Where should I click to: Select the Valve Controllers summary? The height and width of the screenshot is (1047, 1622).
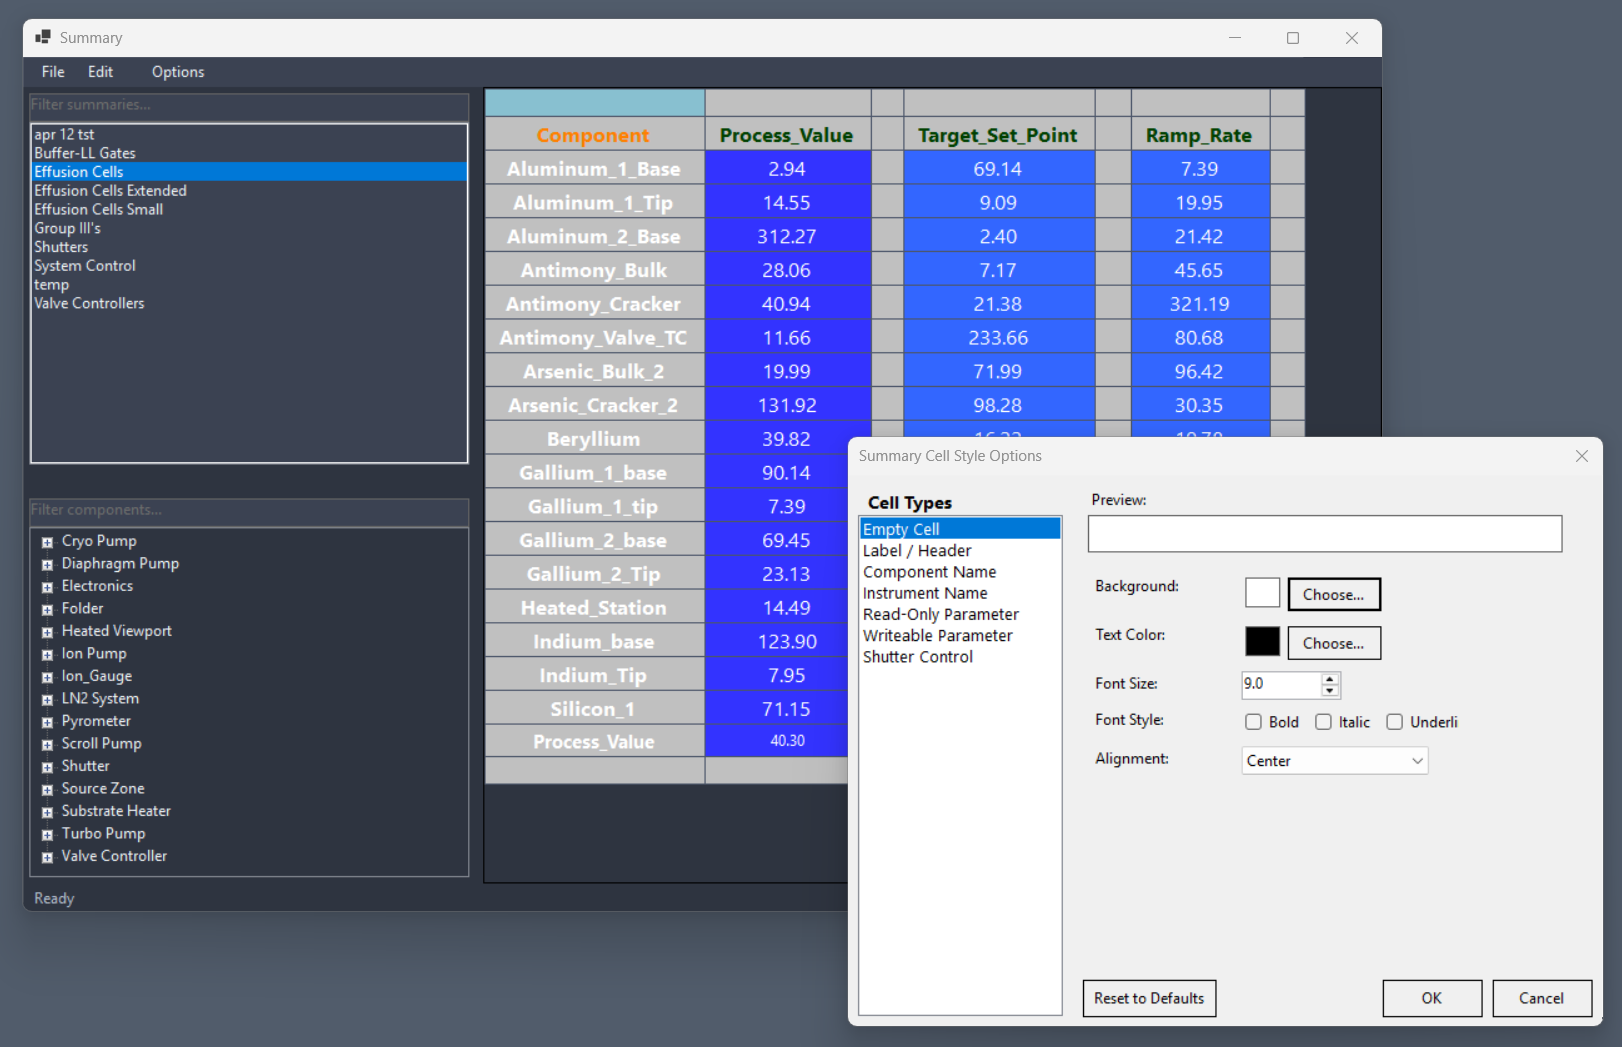click(249, 303)
